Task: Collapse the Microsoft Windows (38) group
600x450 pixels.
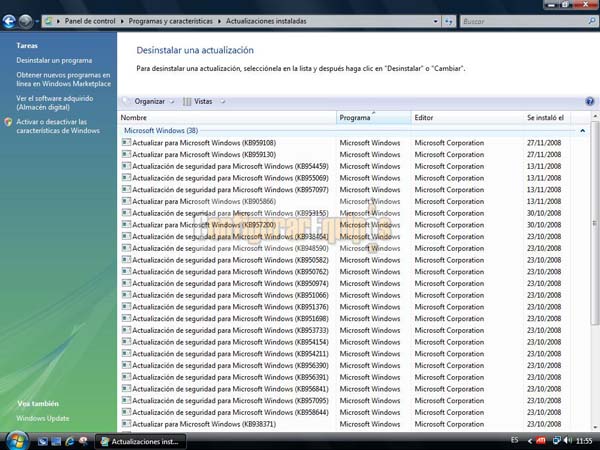Action: pos(582,131)
